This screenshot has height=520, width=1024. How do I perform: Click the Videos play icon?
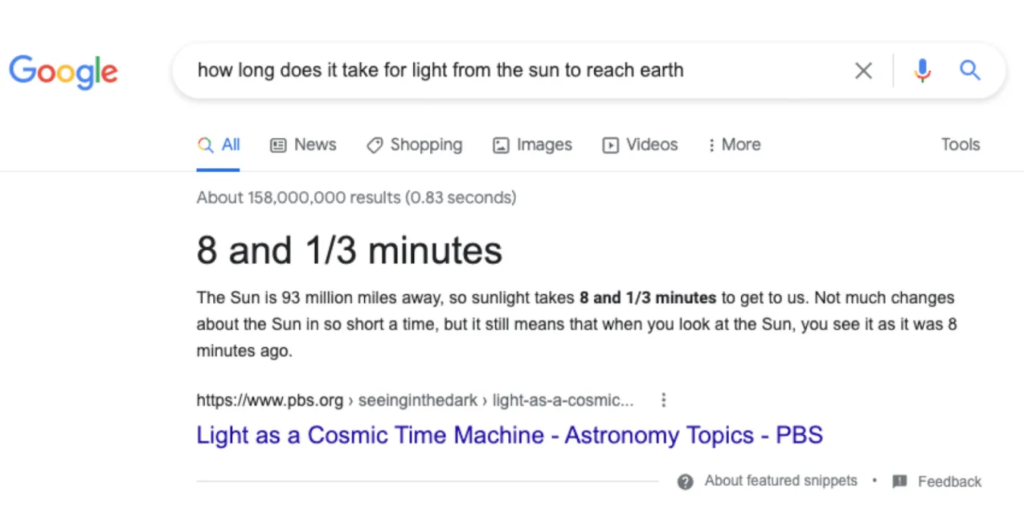pyautogui.click(x=611, y=145)
